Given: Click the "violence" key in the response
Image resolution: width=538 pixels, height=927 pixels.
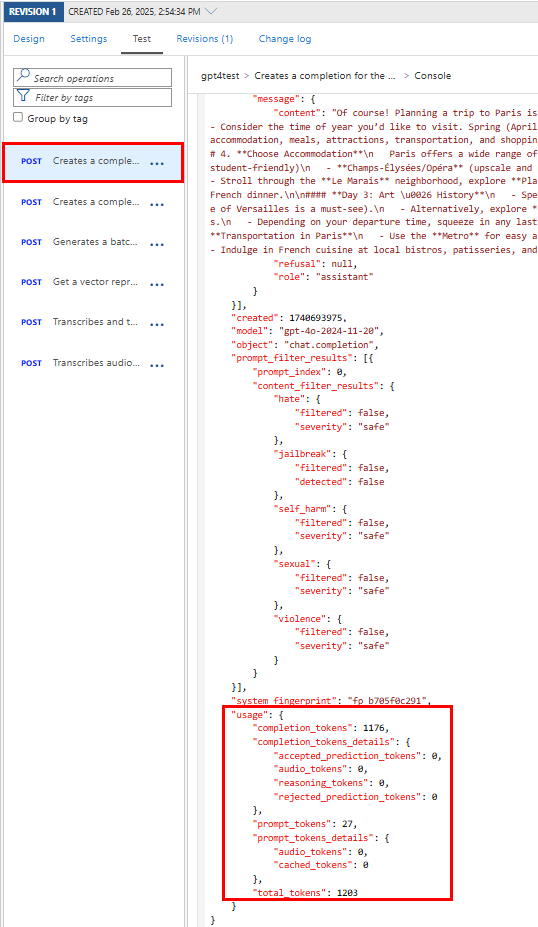Looking at the screenshot, I should click(299, 619).
